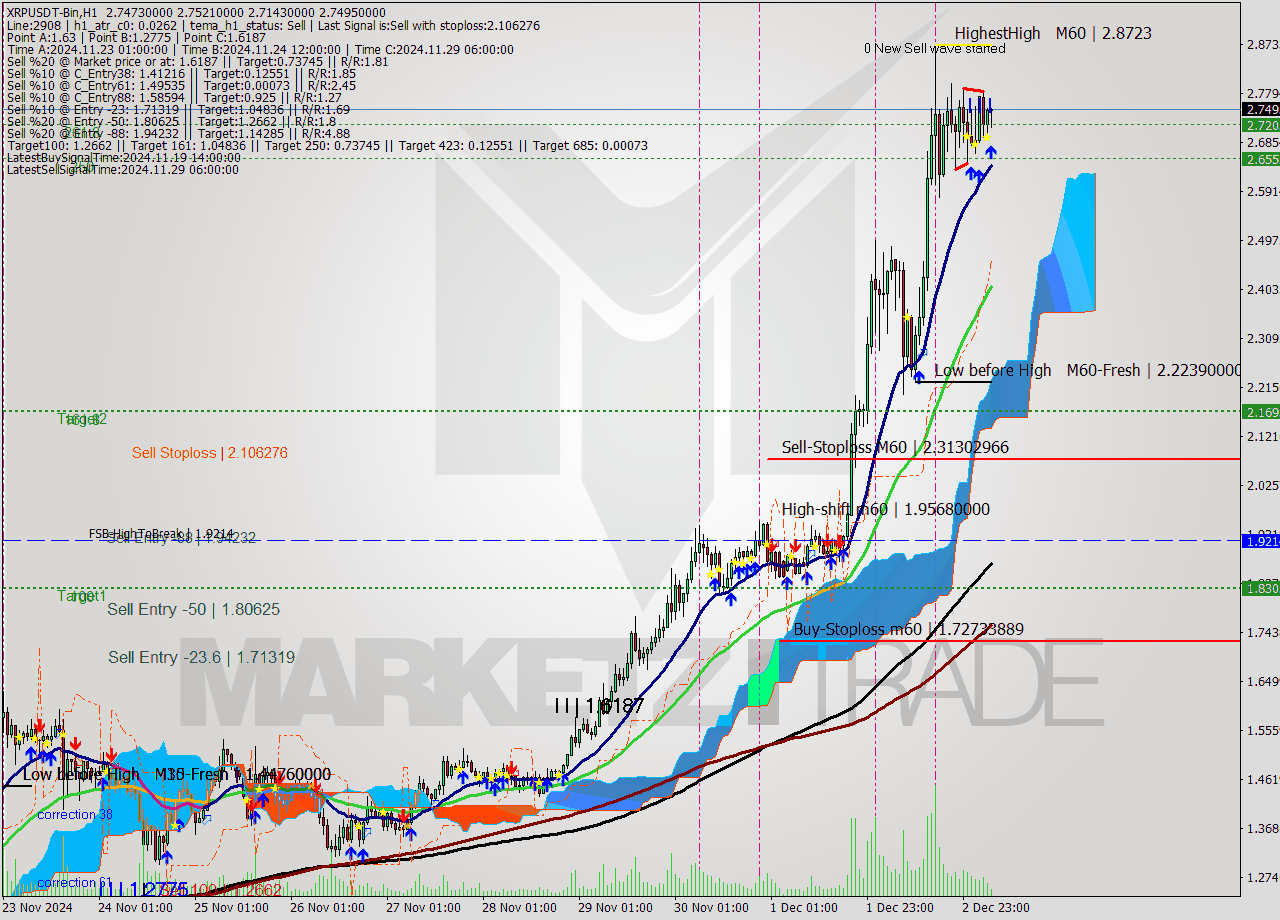Screen dimensions: 1280x920
Task: Click the '1 Dec 23:00' time axis label
Action: click(x=900, y=908)
